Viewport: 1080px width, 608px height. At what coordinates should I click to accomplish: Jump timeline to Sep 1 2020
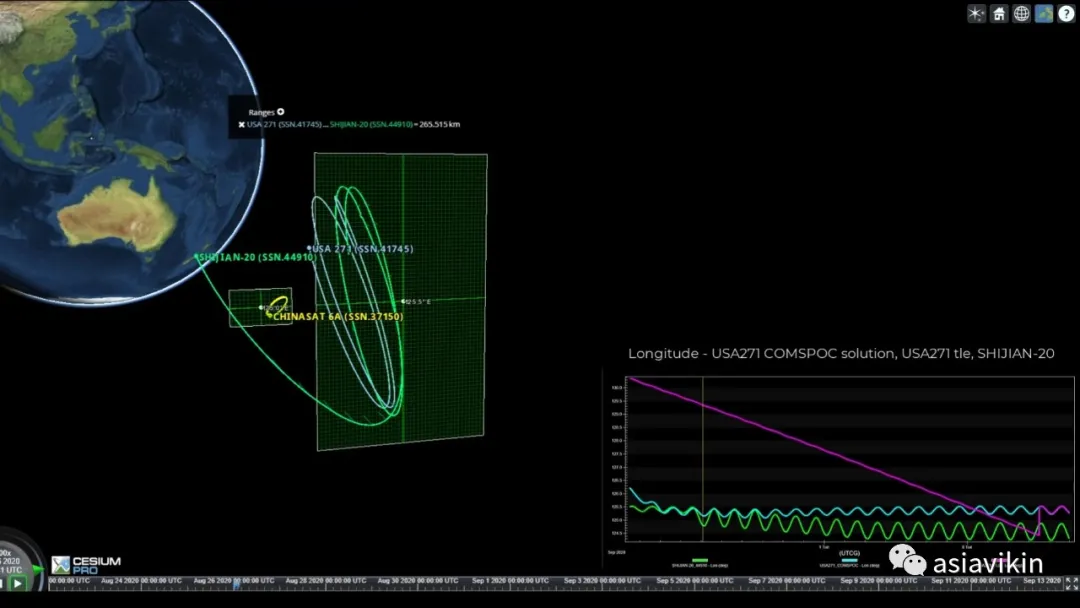[x=510, y=581]
